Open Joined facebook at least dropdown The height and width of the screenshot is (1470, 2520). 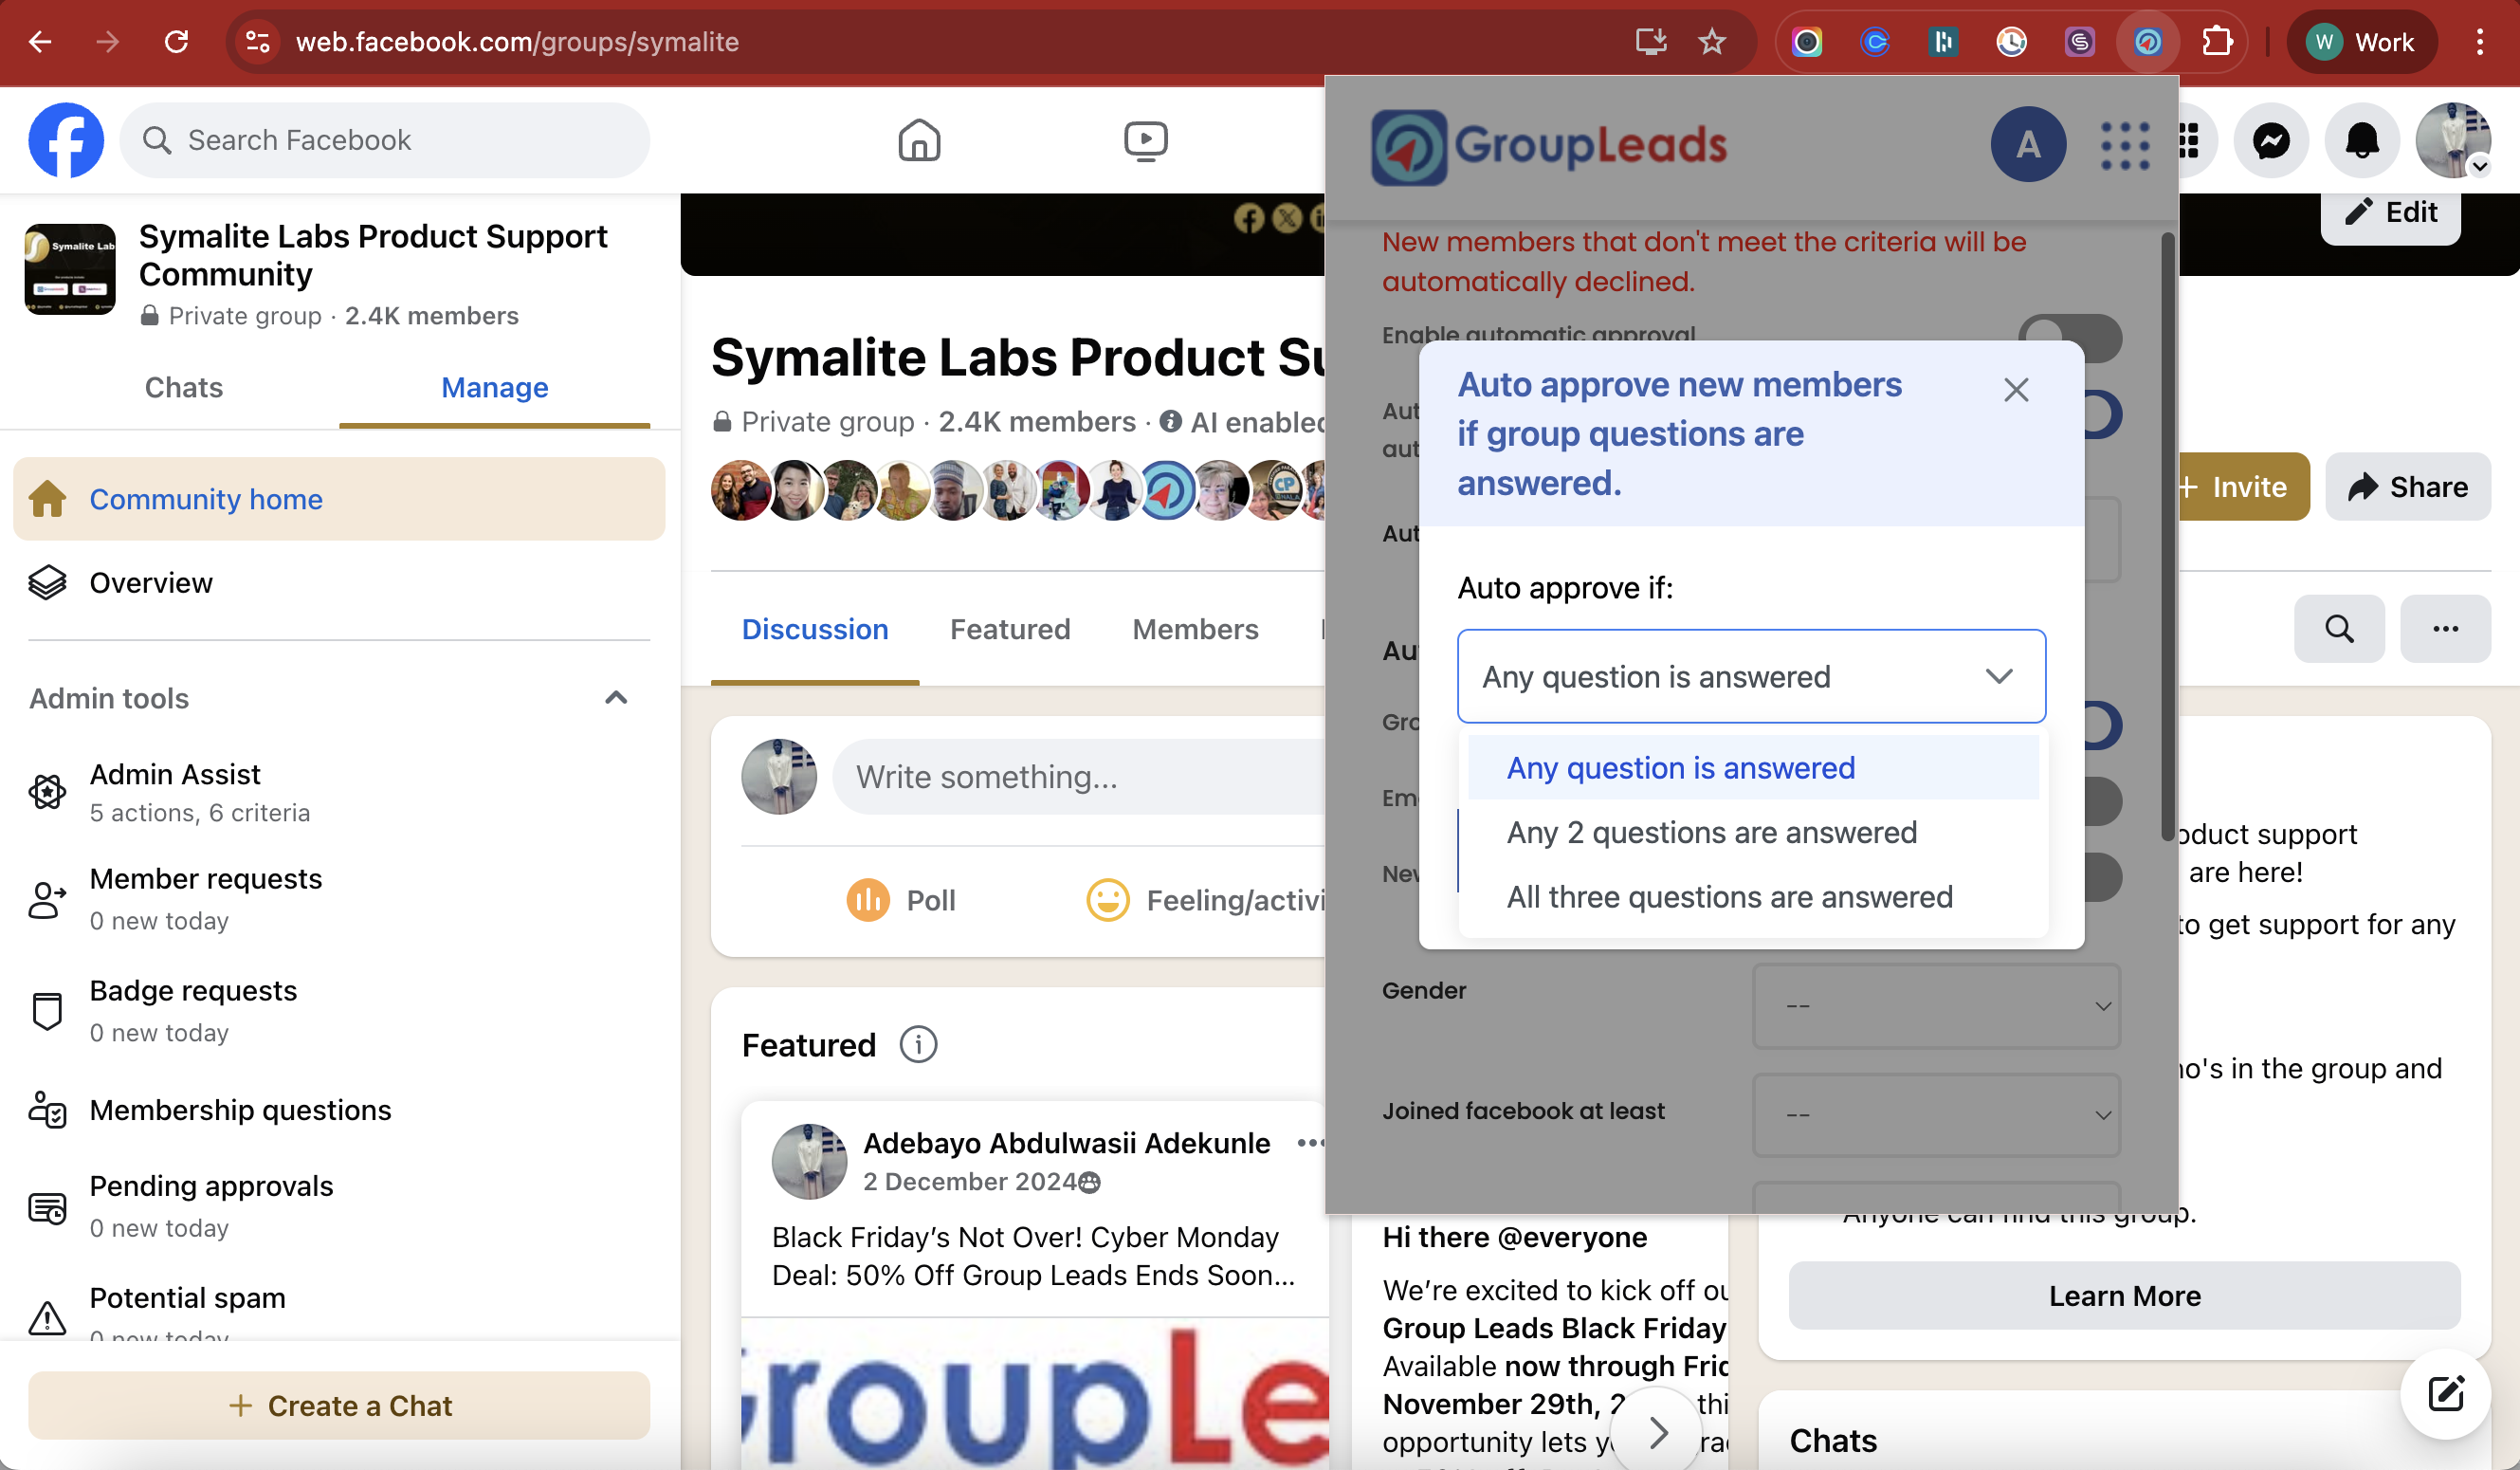[1936, 1115]
